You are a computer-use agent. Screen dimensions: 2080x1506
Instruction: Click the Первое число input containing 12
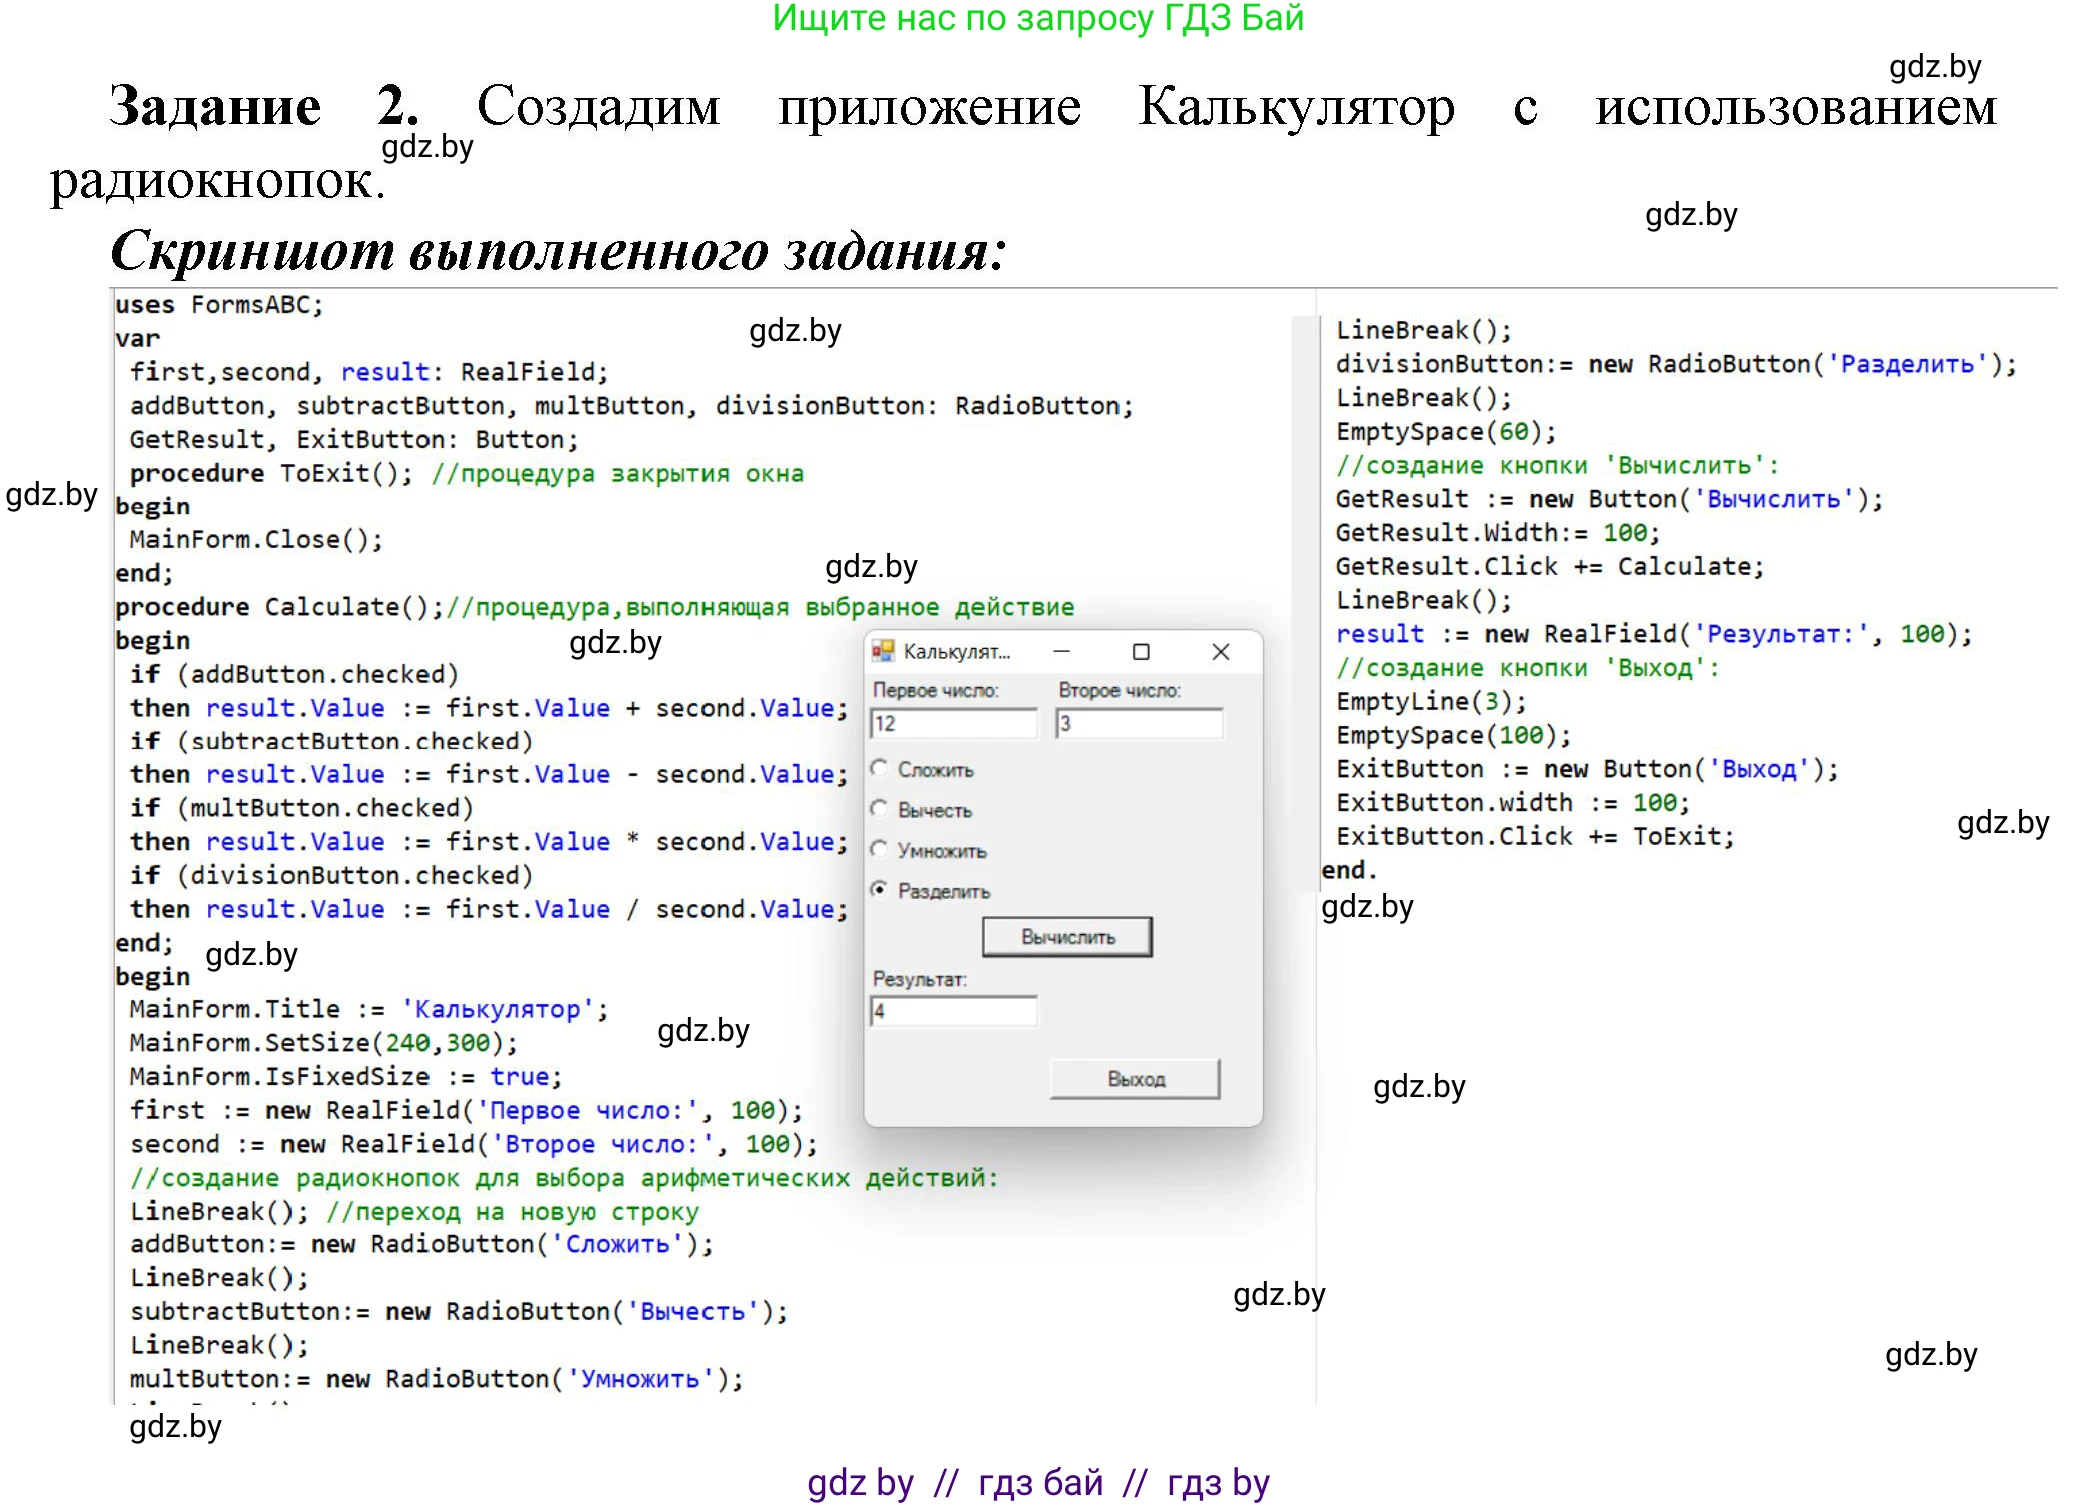click(x=955, y=723)
